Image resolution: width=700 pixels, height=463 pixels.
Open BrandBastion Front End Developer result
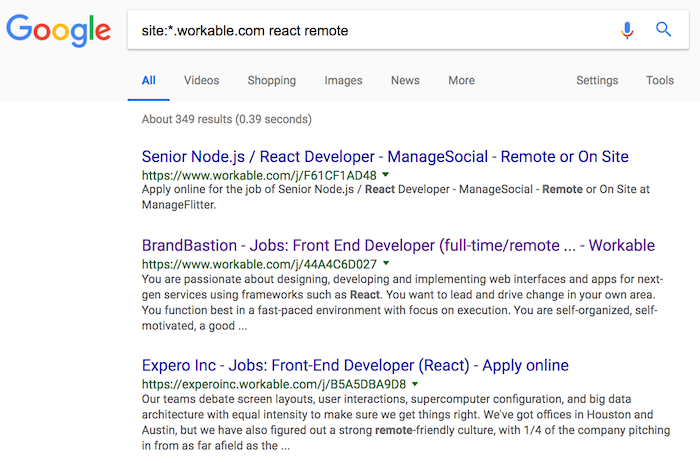pyautogui.click(x=398, y=246)
